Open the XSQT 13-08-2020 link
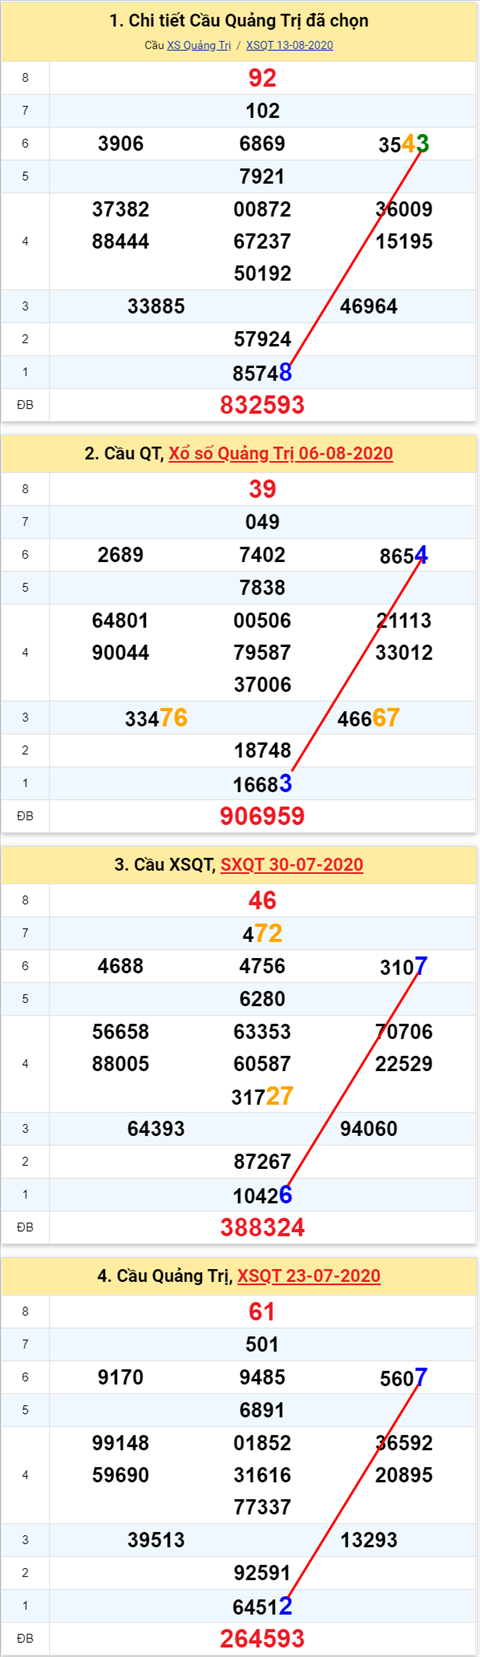The height and width of the screenshot is (1657, 480). 289,45
